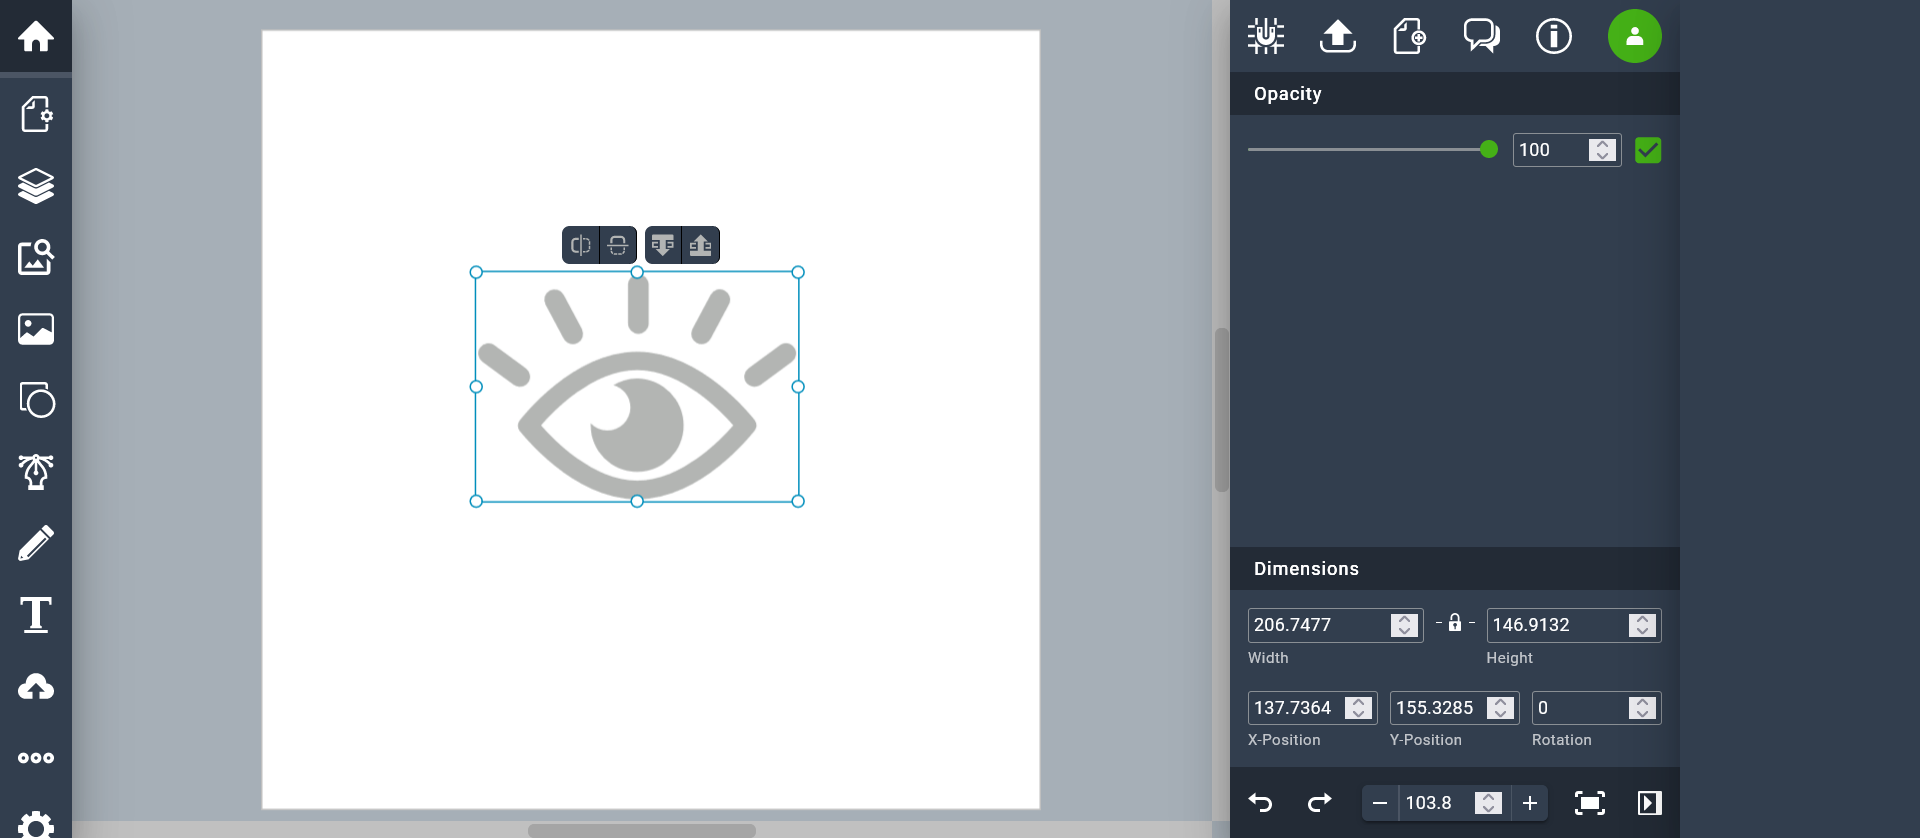The image size is (1920, 838).
Task: Toggle the aspect ratio lock
Action: click(x=1455, y=623)
